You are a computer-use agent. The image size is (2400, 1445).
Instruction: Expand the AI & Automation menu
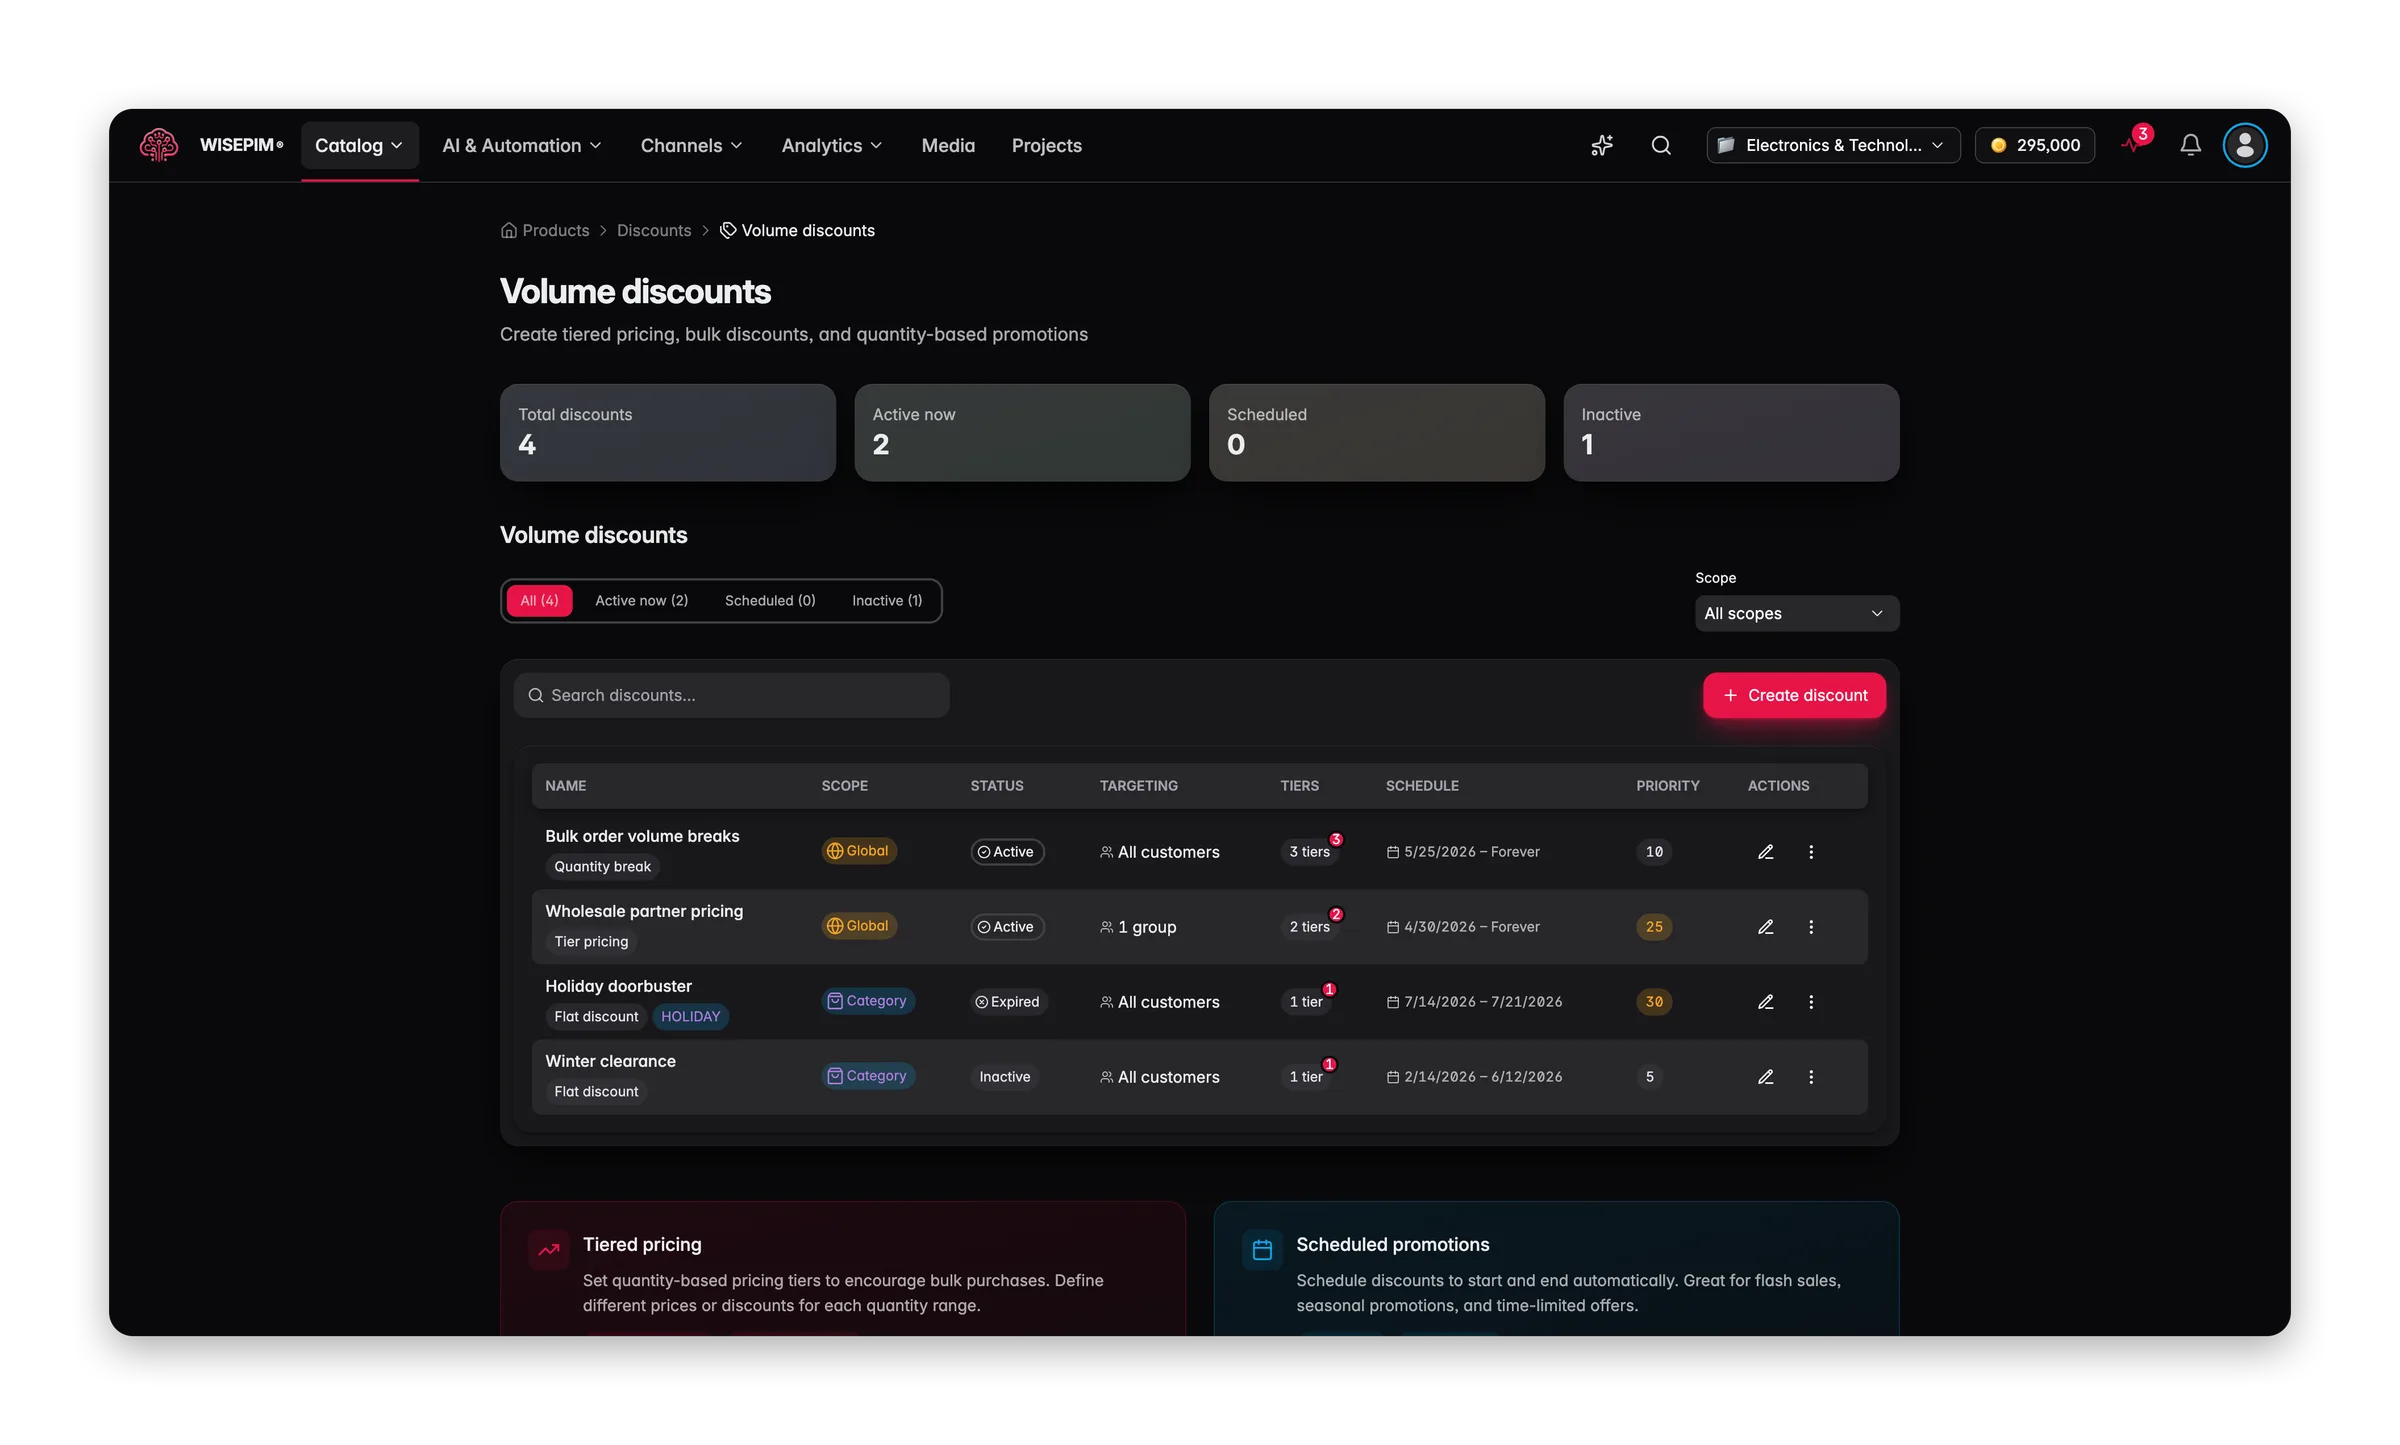[522, 146]
